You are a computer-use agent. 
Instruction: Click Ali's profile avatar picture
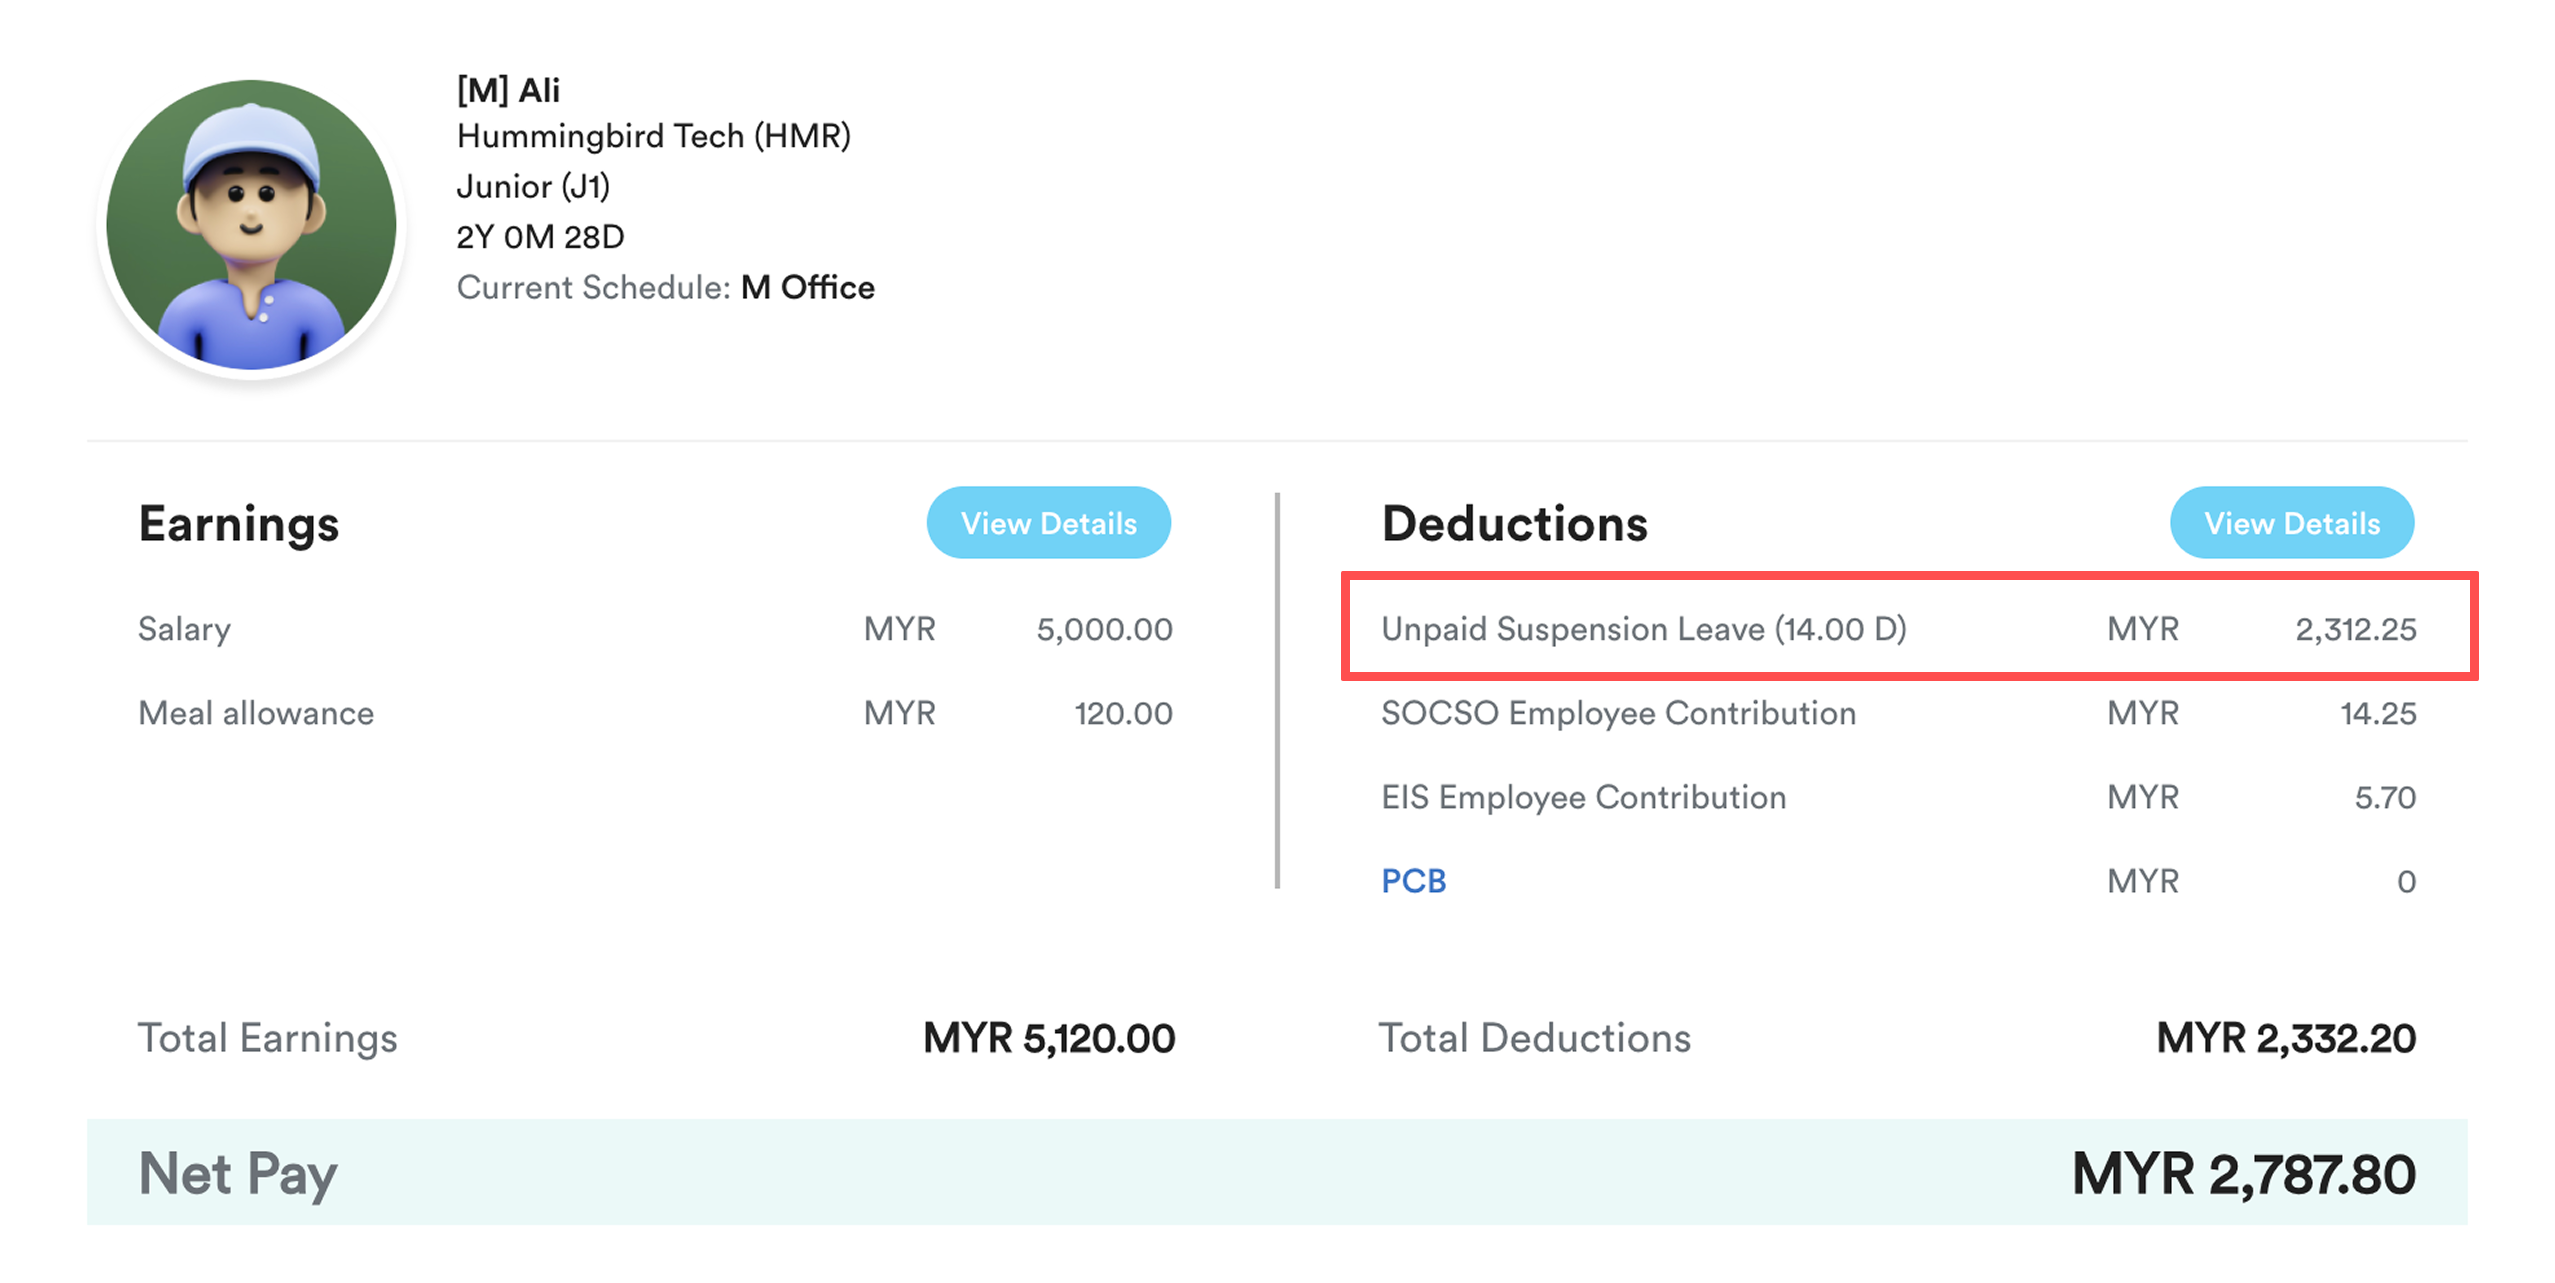251,224
